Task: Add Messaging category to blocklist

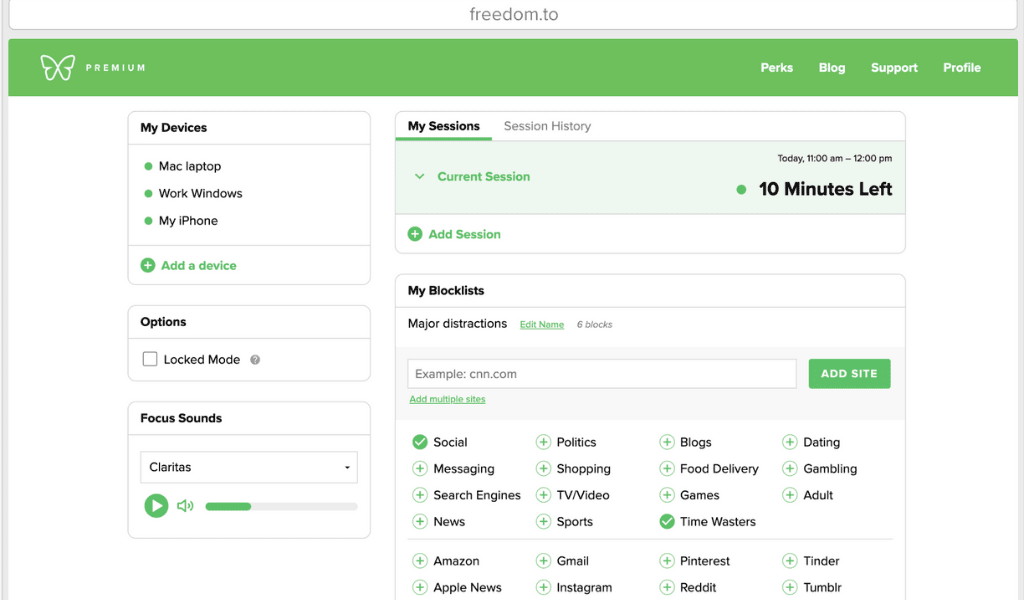Action: click(x=420, y=469)
